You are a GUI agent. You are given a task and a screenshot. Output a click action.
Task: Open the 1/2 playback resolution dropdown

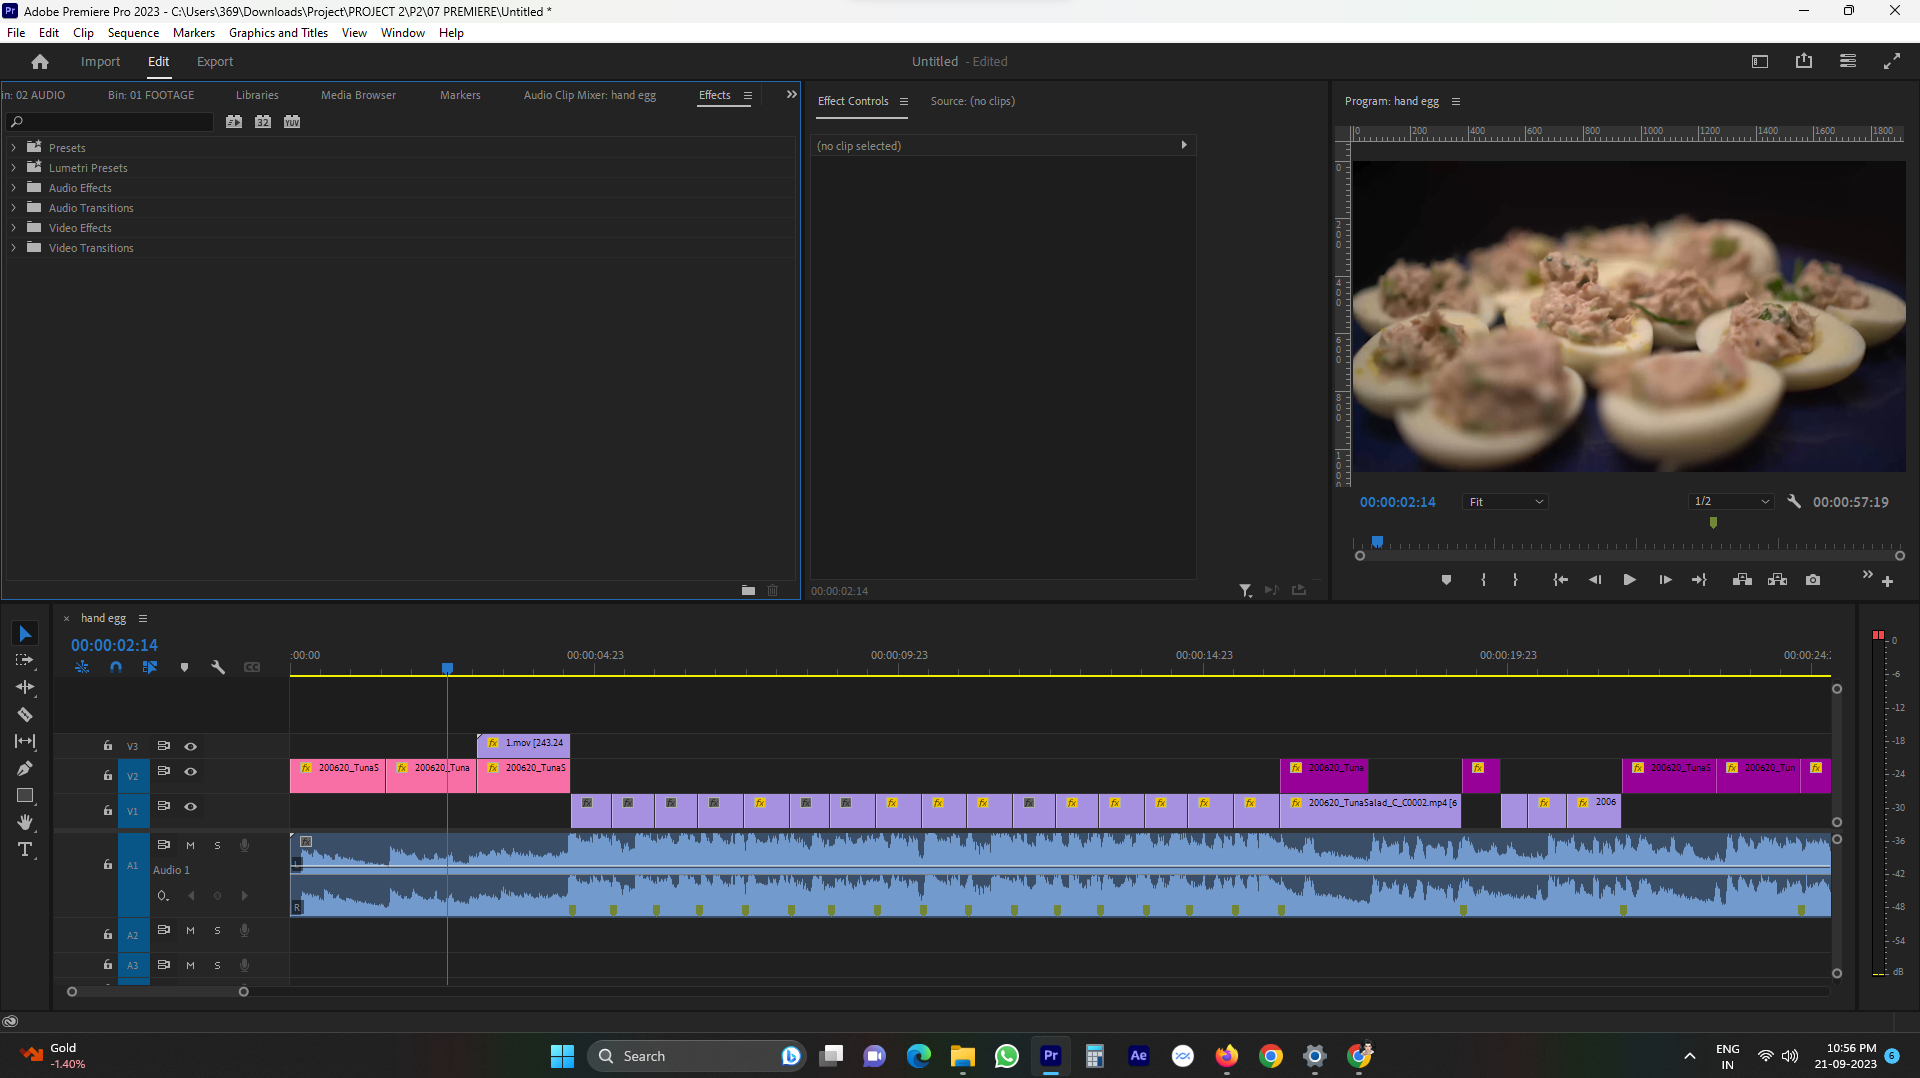[1731, 502]
